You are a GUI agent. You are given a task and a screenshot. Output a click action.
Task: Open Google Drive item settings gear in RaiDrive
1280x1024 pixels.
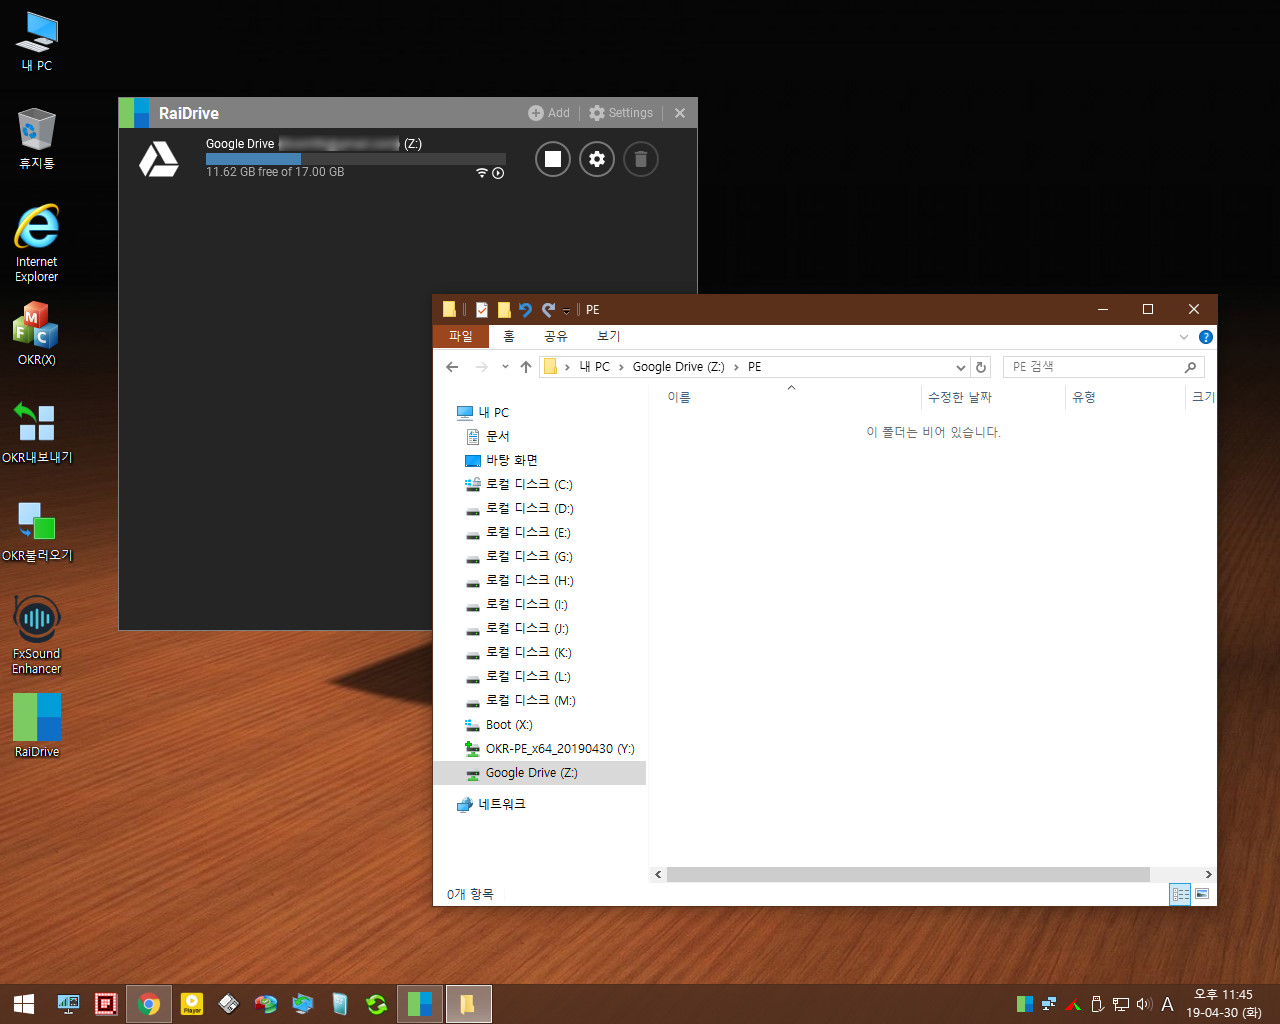click(597, 159)
